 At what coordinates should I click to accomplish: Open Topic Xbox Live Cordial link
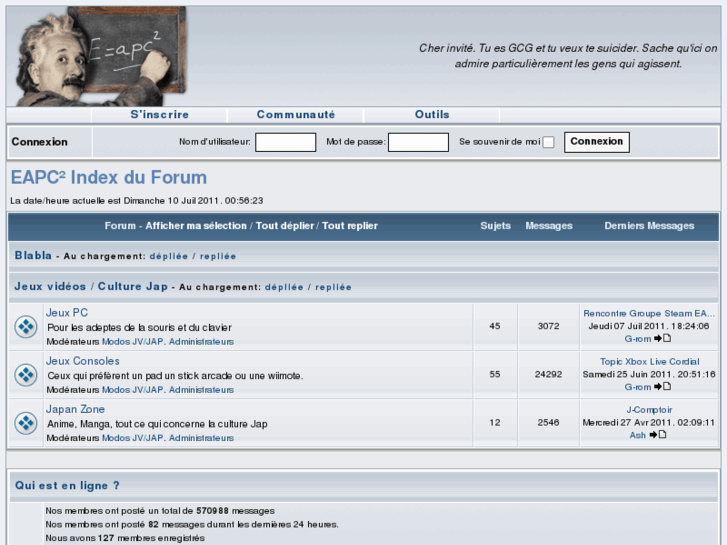(x=650, y=362)
